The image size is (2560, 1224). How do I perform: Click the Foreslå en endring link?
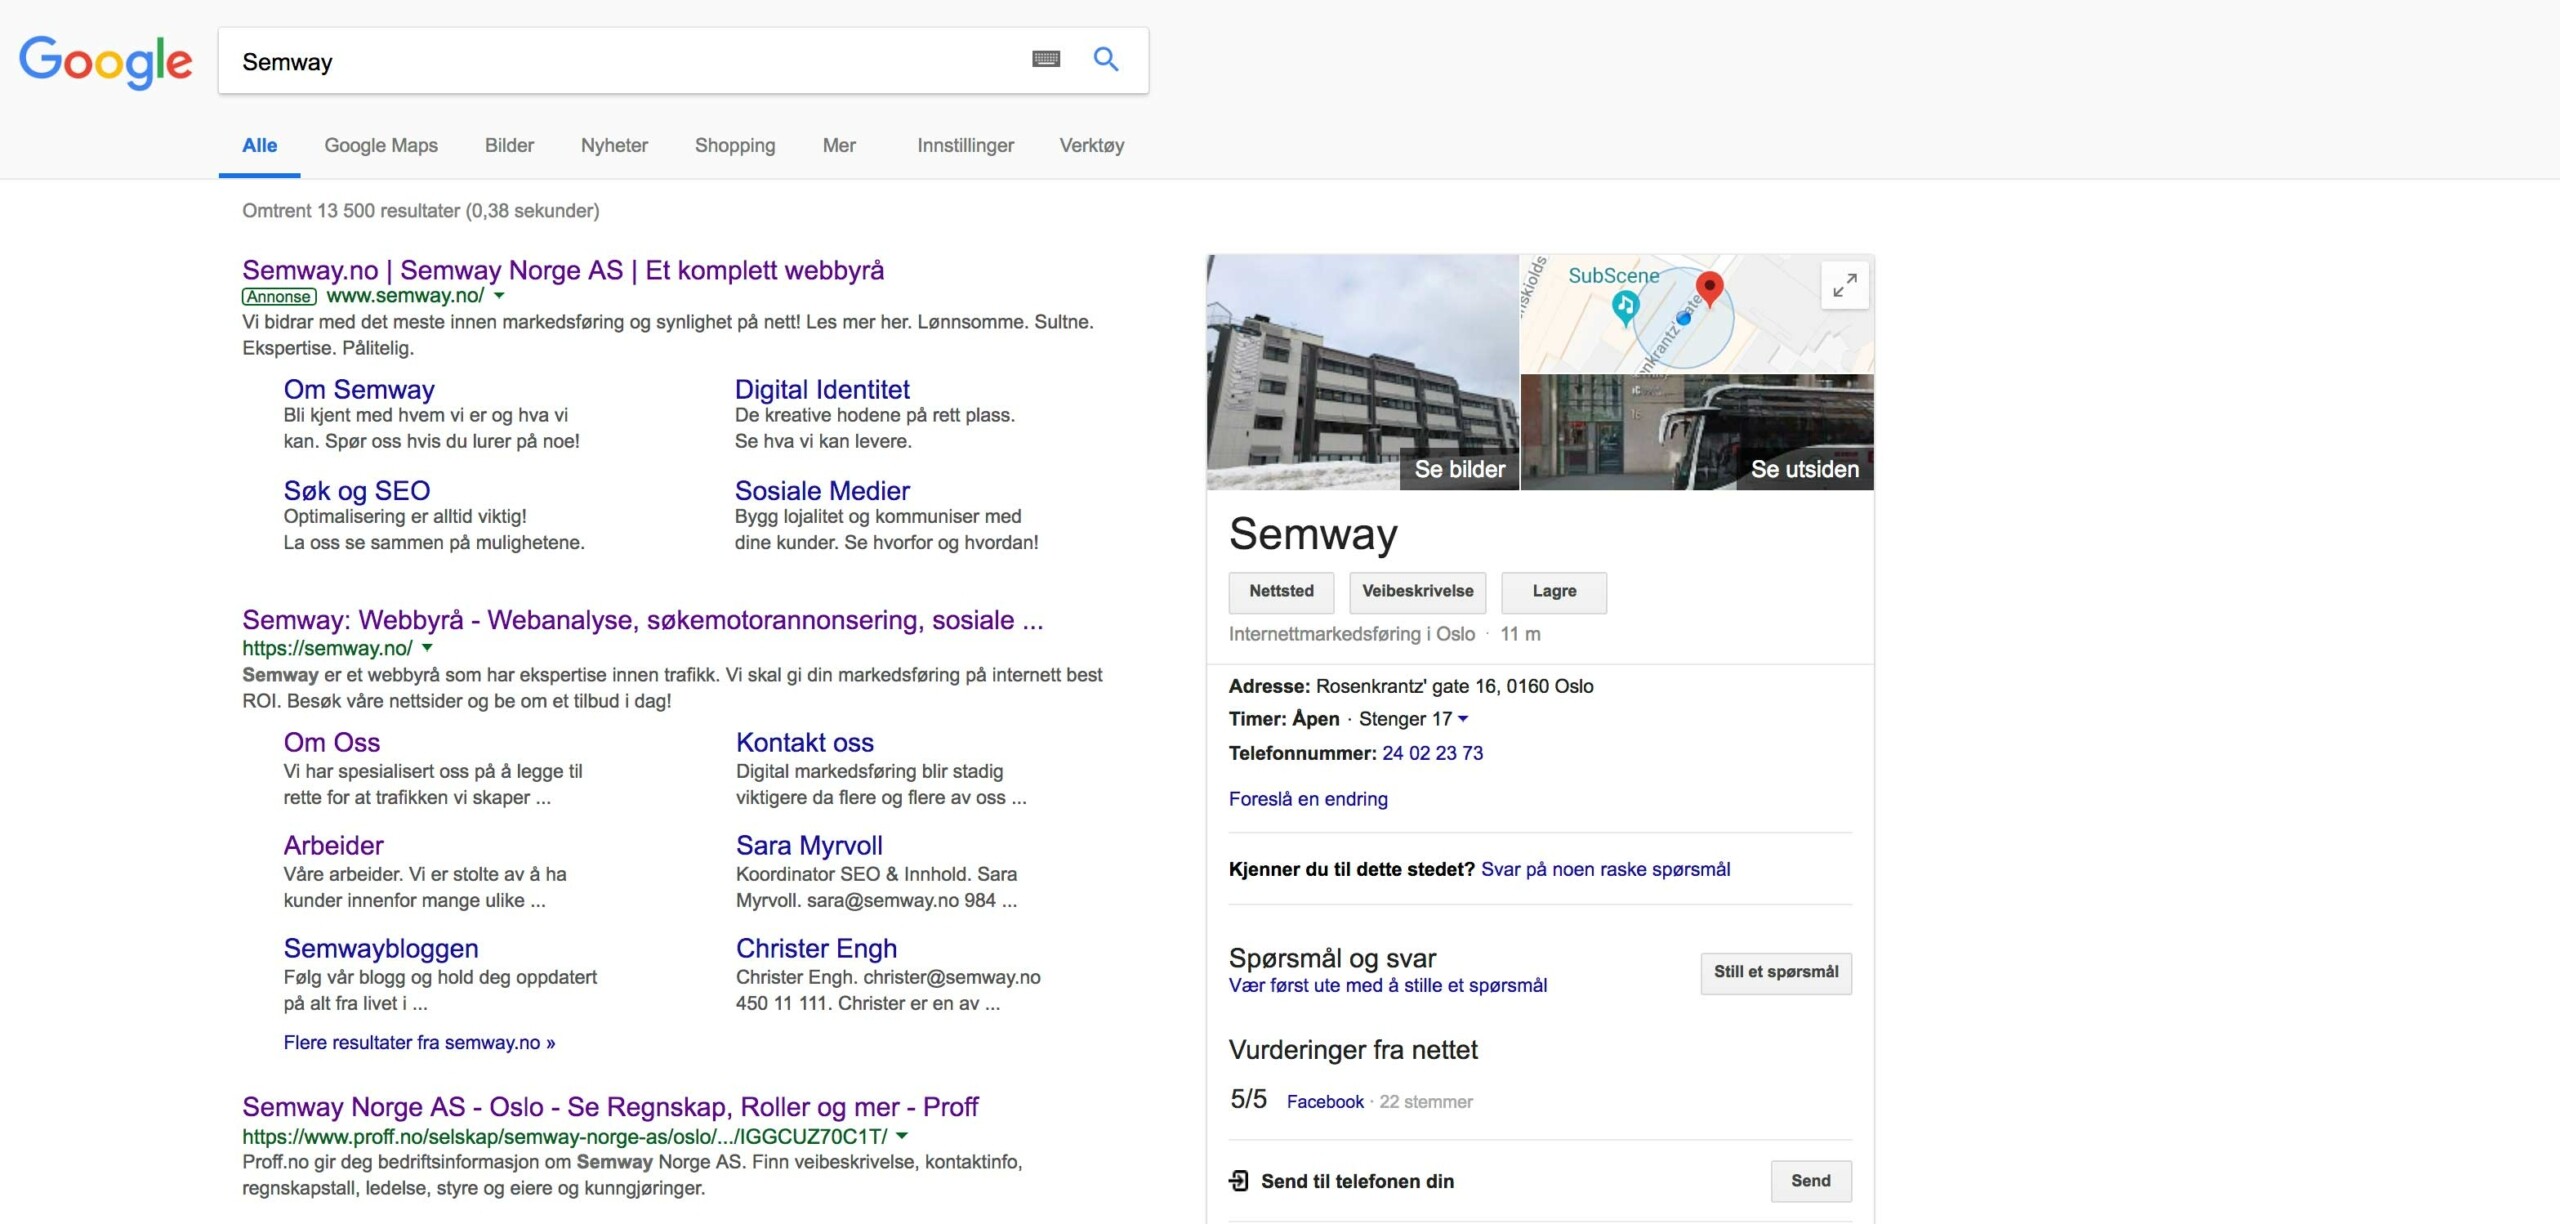[x=1308, y=799]
